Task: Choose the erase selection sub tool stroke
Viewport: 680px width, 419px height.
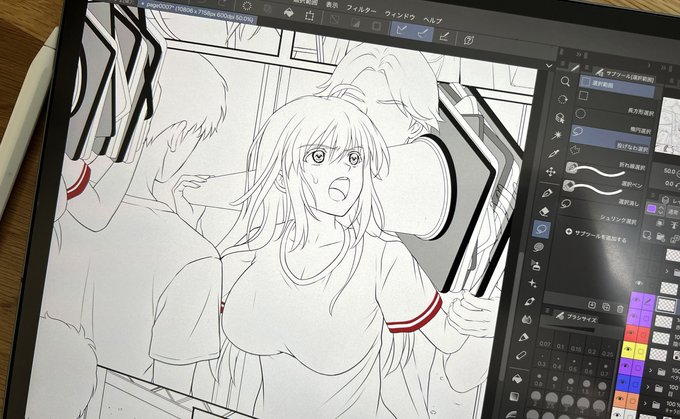Action: (593, 189)
